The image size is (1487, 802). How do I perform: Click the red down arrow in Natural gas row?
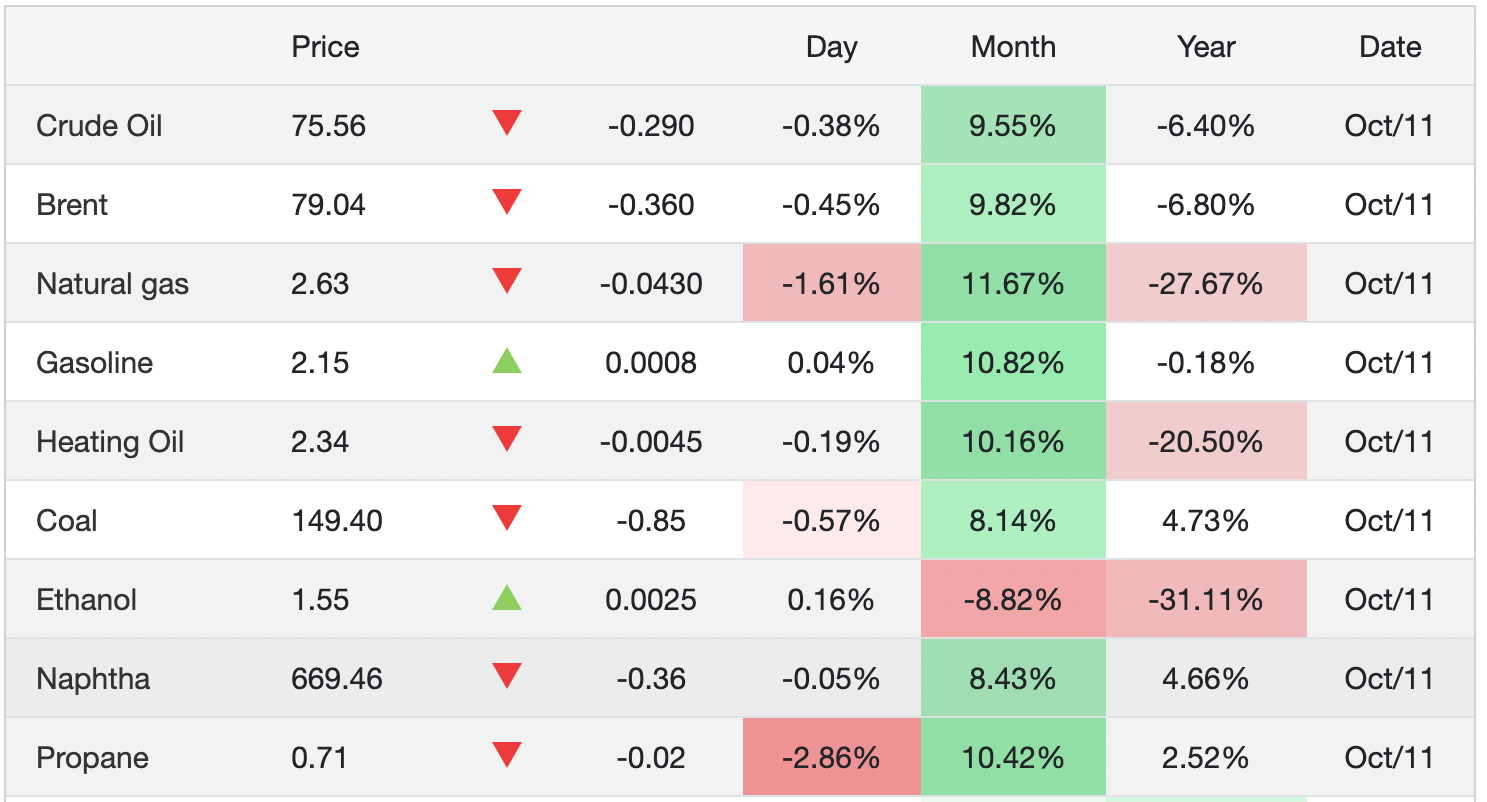[x=507, y=282]
